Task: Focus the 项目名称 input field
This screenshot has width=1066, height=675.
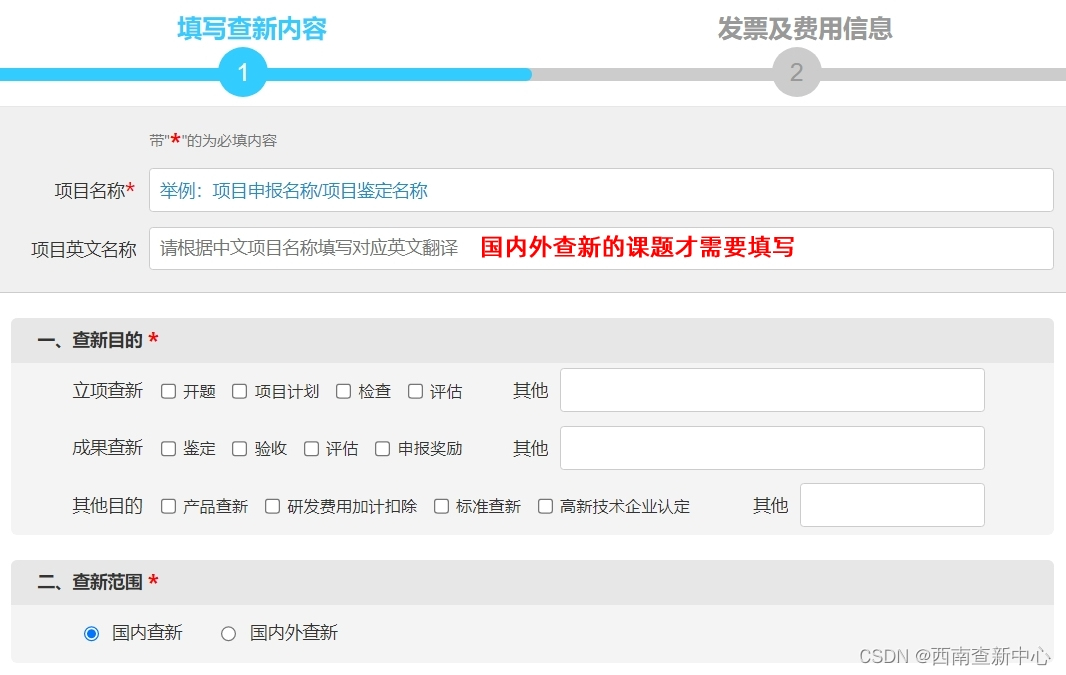Action: tap(601, 190)
